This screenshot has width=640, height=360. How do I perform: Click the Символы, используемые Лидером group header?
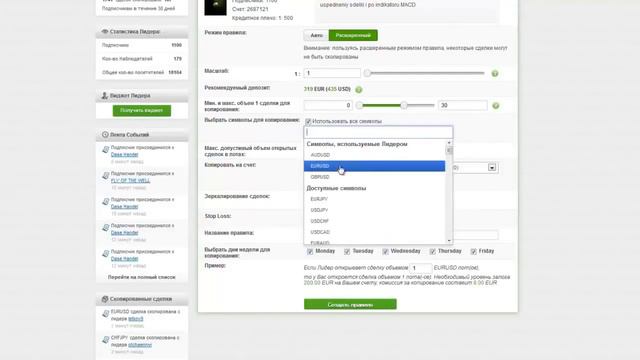357,144
